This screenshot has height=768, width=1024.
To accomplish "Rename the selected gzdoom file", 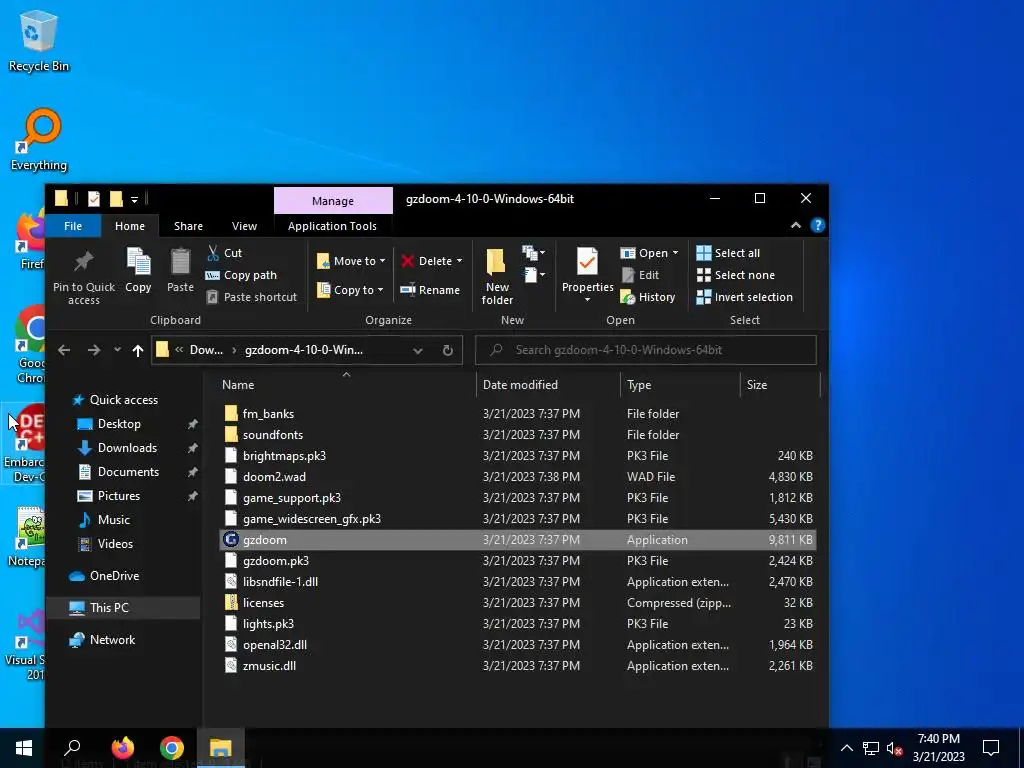I will [x=430, y=290].
